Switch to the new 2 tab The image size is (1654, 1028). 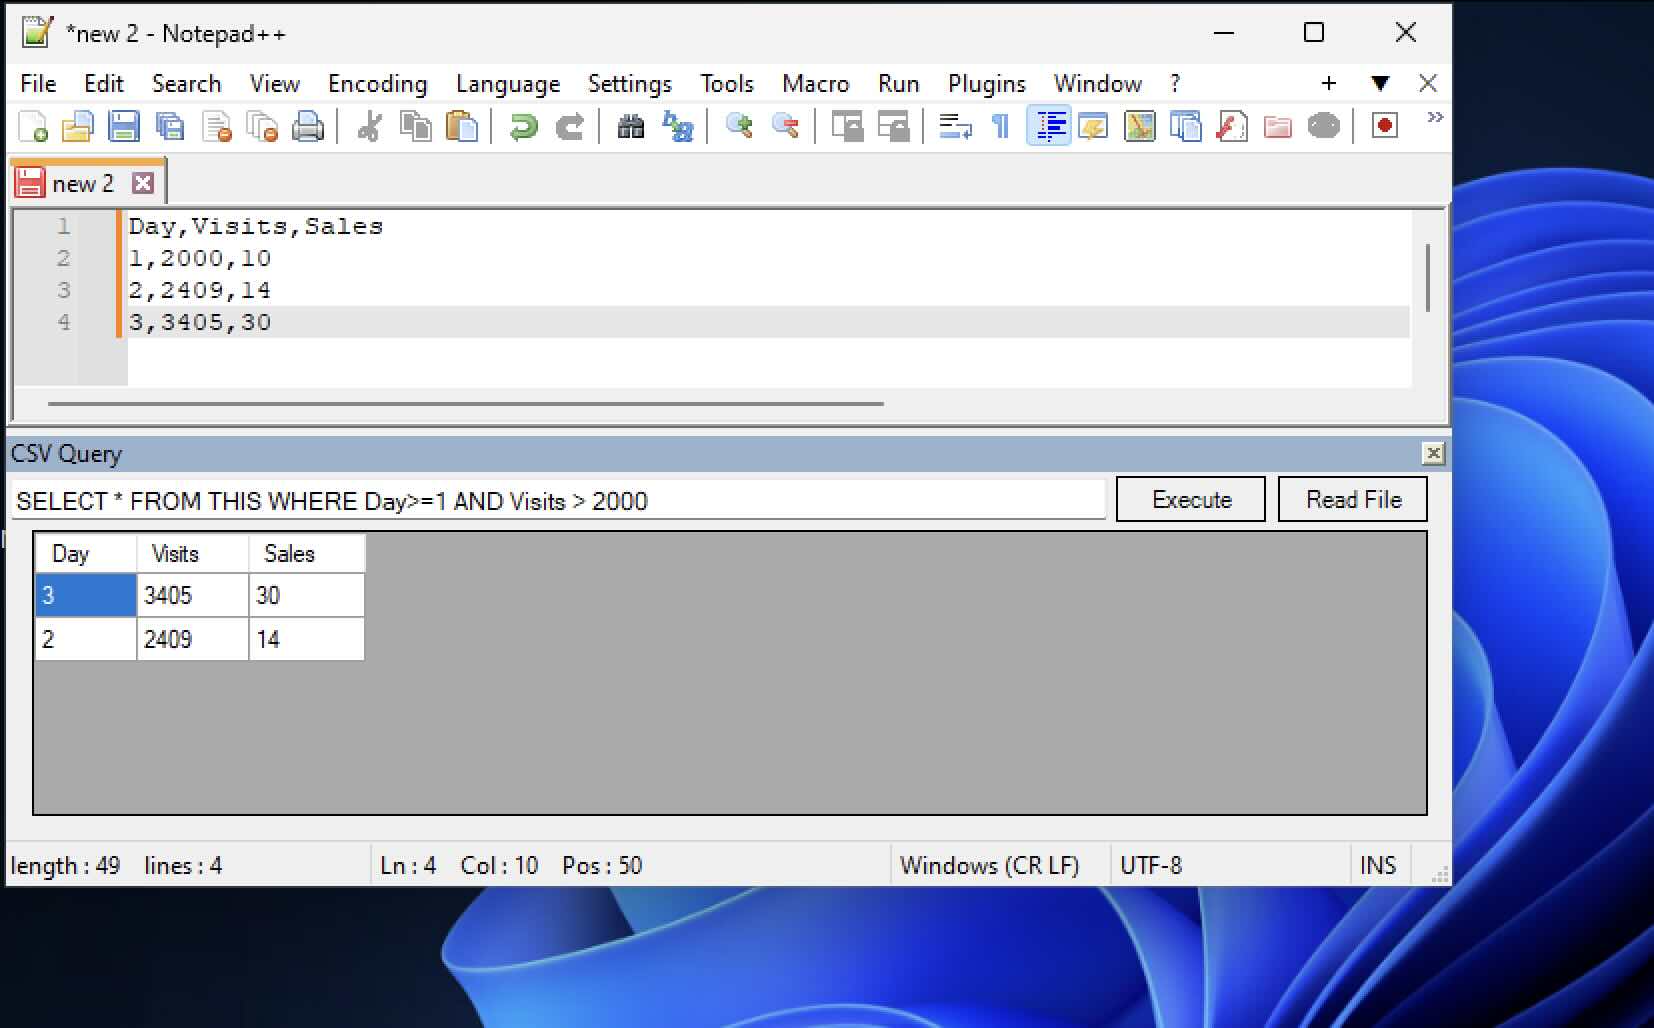(x=84, y=182)
